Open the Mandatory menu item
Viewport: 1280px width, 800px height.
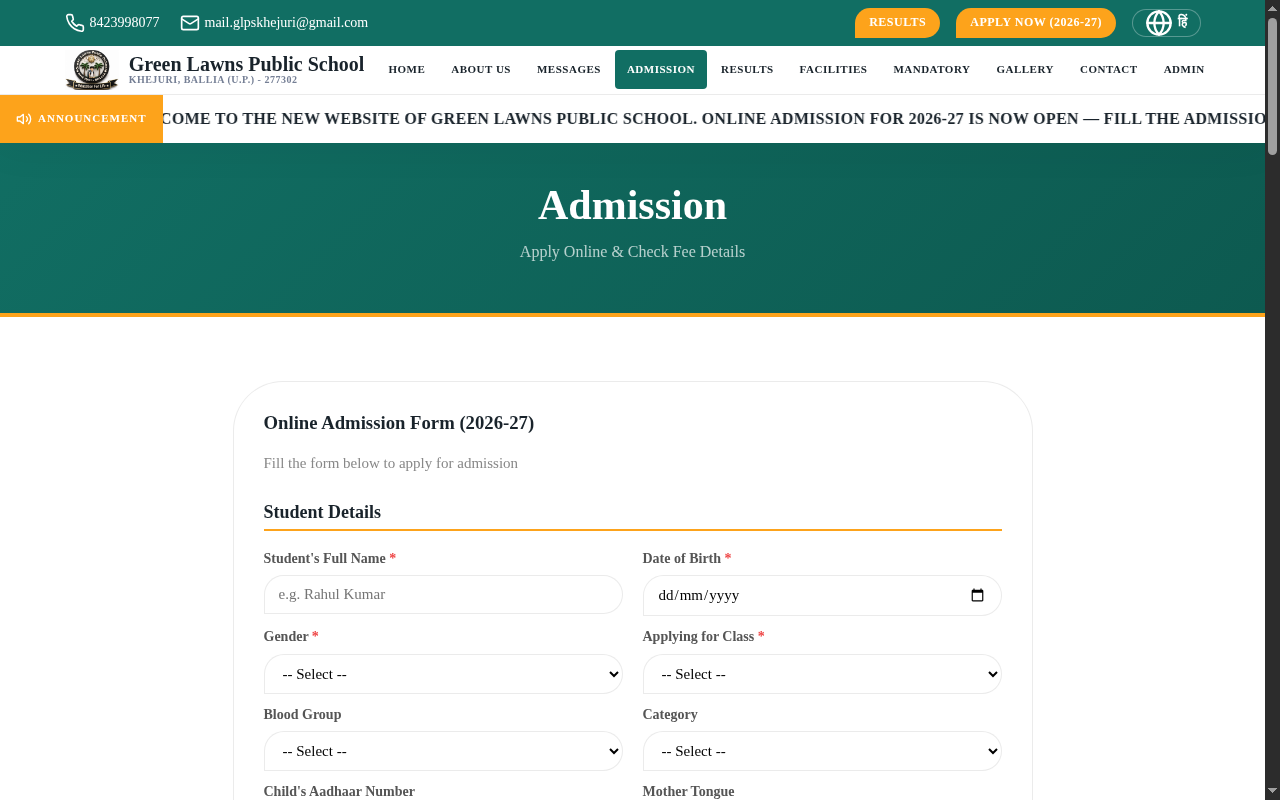932,70
